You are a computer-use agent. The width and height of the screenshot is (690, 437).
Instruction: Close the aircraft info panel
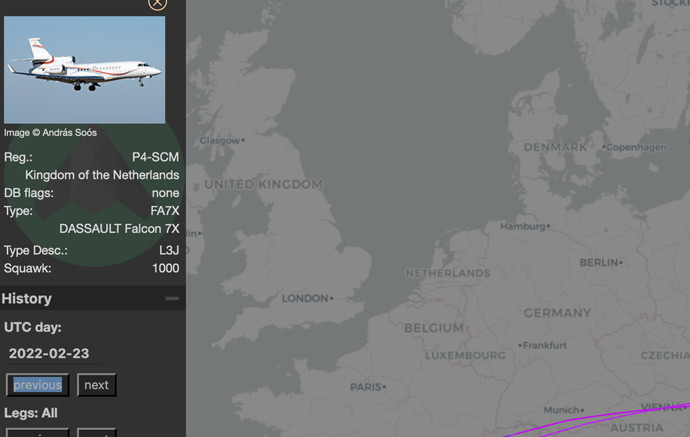(x=157, y=3)
